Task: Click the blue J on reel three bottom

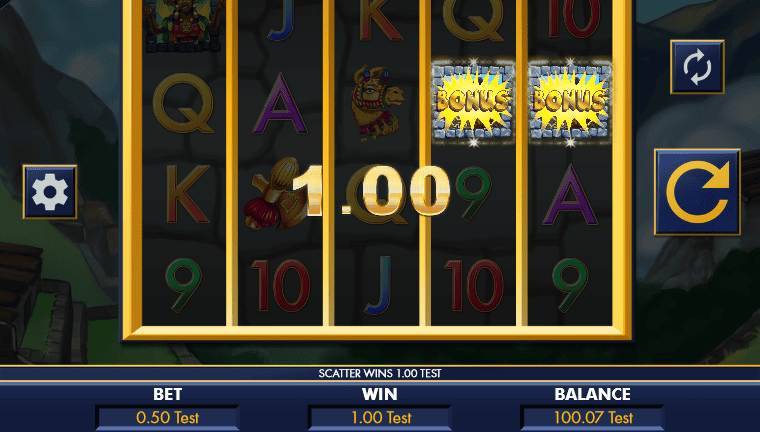Action: pos(378,285)
